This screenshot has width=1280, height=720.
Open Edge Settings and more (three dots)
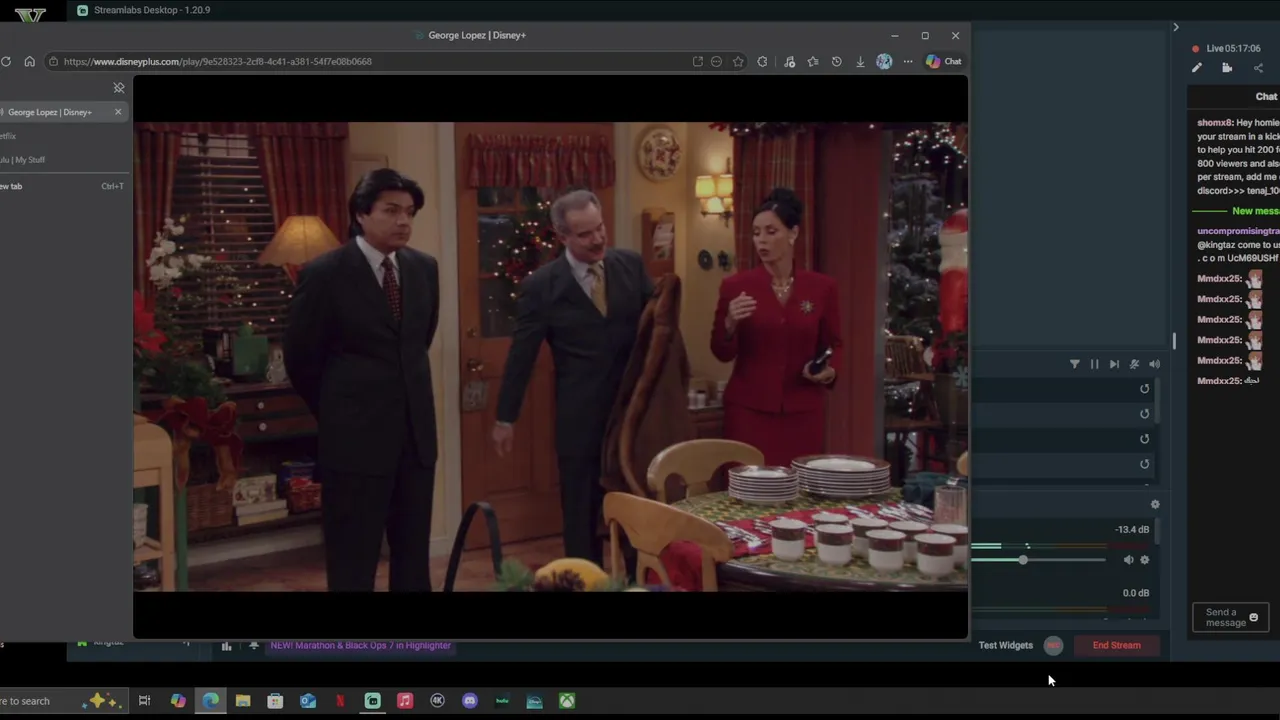point(908,61)
